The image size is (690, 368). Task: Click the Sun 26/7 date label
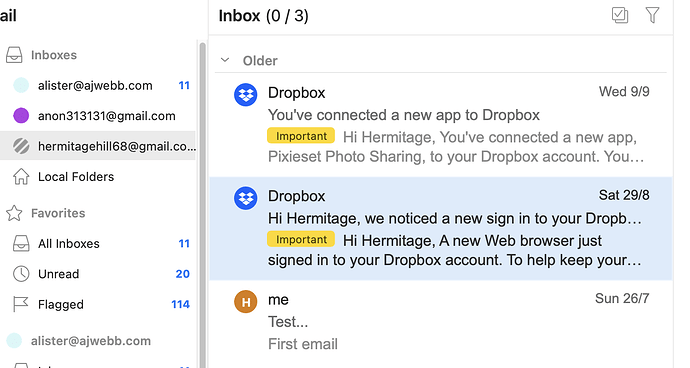point(622,298)
